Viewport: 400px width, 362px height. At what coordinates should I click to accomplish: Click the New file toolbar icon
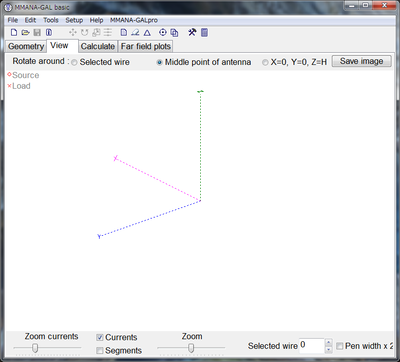click(14, 33)
